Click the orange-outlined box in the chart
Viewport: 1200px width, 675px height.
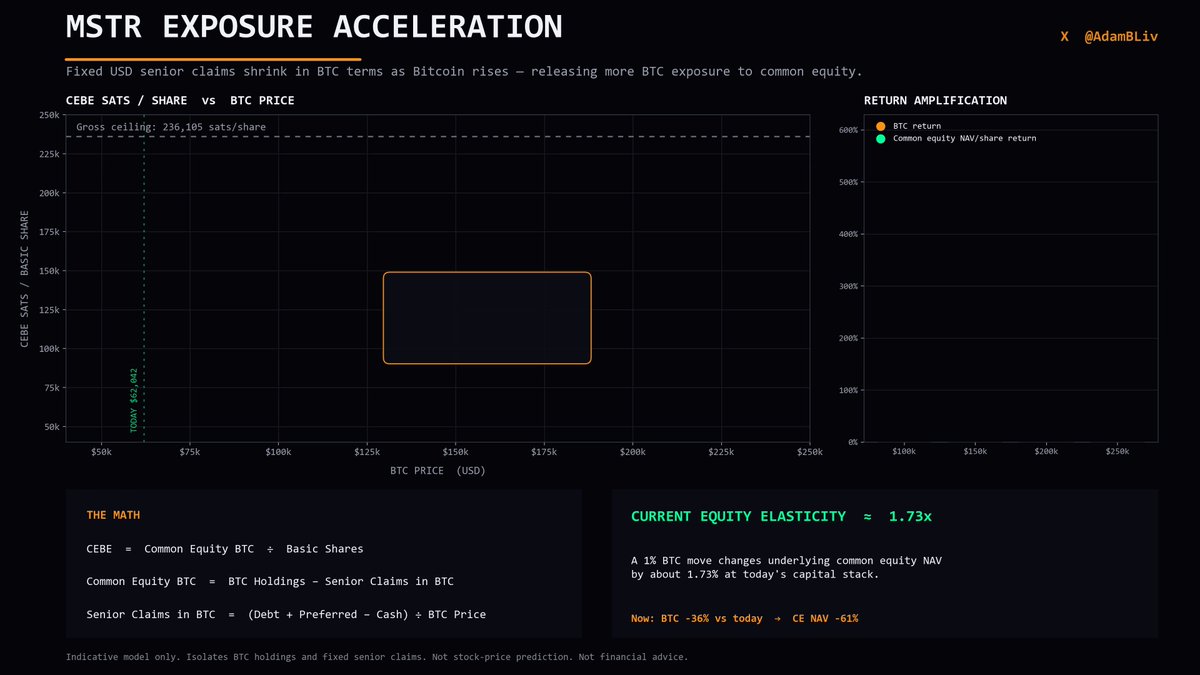(x=487, y=318)
